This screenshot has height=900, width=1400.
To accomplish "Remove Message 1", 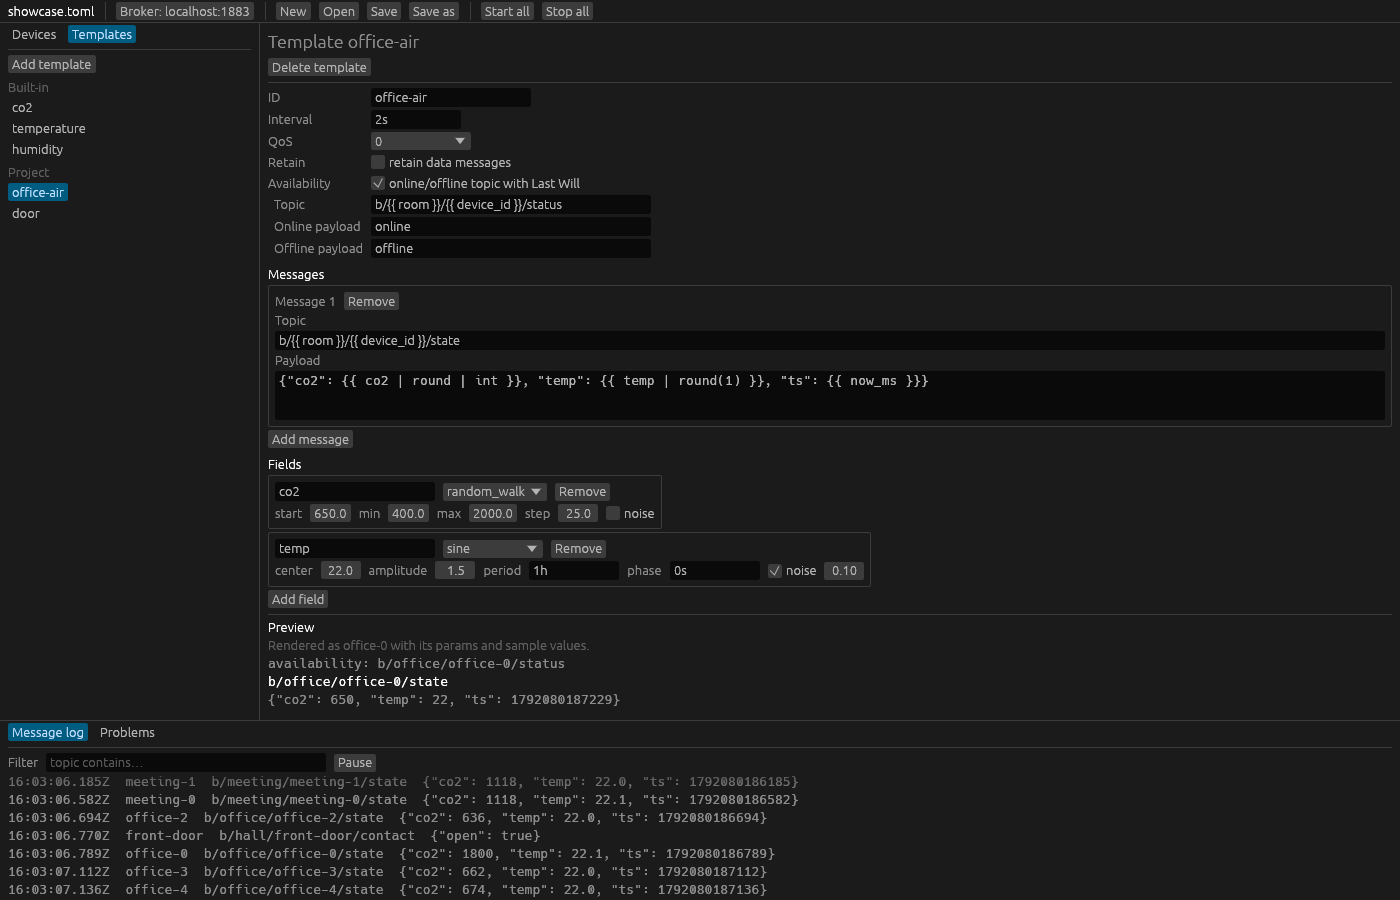I will [372, 301].
